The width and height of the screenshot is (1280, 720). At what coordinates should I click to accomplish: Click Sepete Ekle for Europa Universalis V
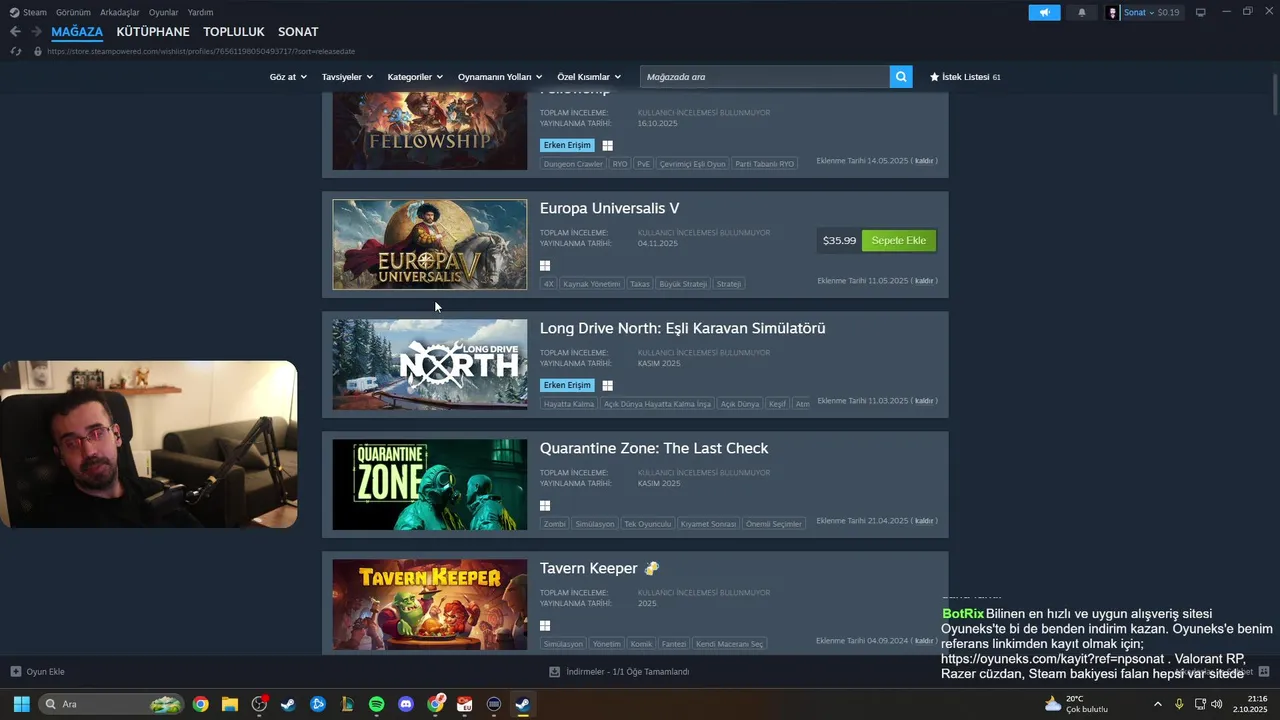(899, 240)
